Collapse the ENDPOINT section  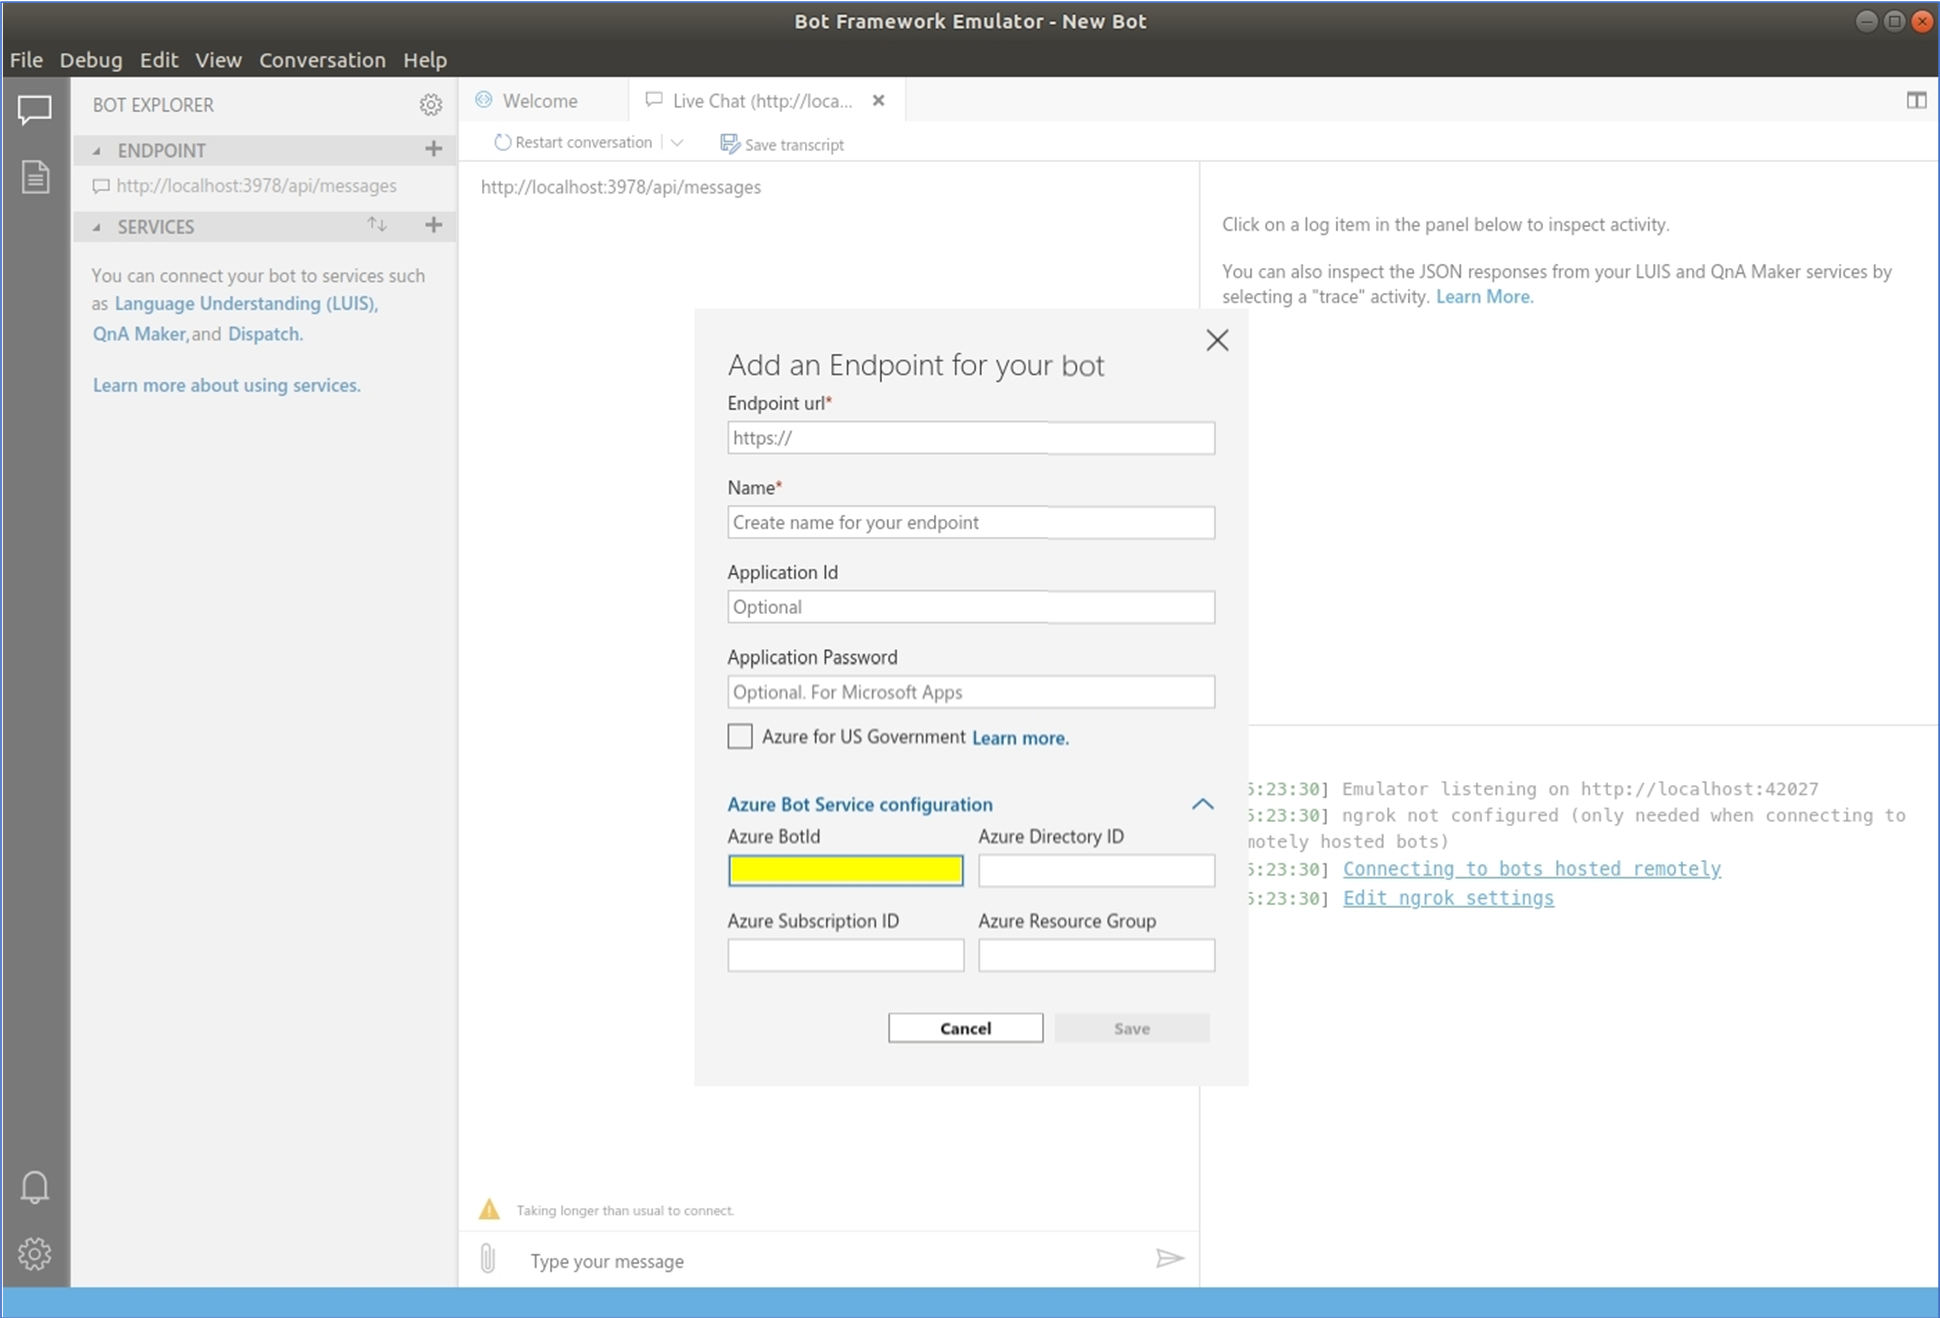tap(97, 150)
